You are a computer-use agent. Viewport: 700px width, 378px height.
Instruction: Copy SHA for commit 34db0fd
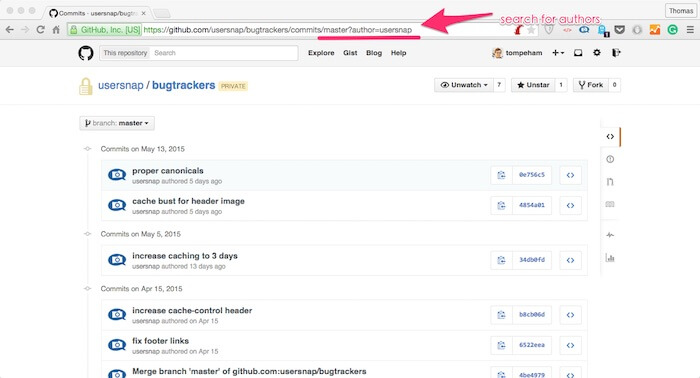[501, 260]
